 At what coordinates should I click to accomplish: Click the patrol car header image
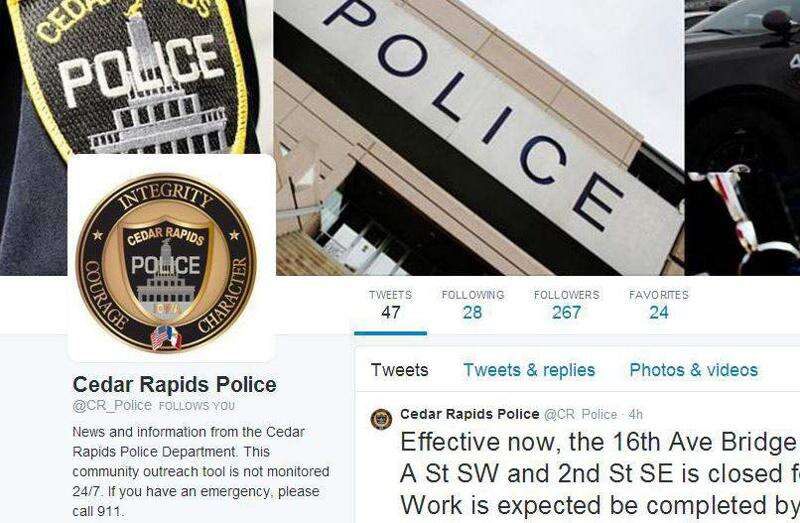[742, 138]
